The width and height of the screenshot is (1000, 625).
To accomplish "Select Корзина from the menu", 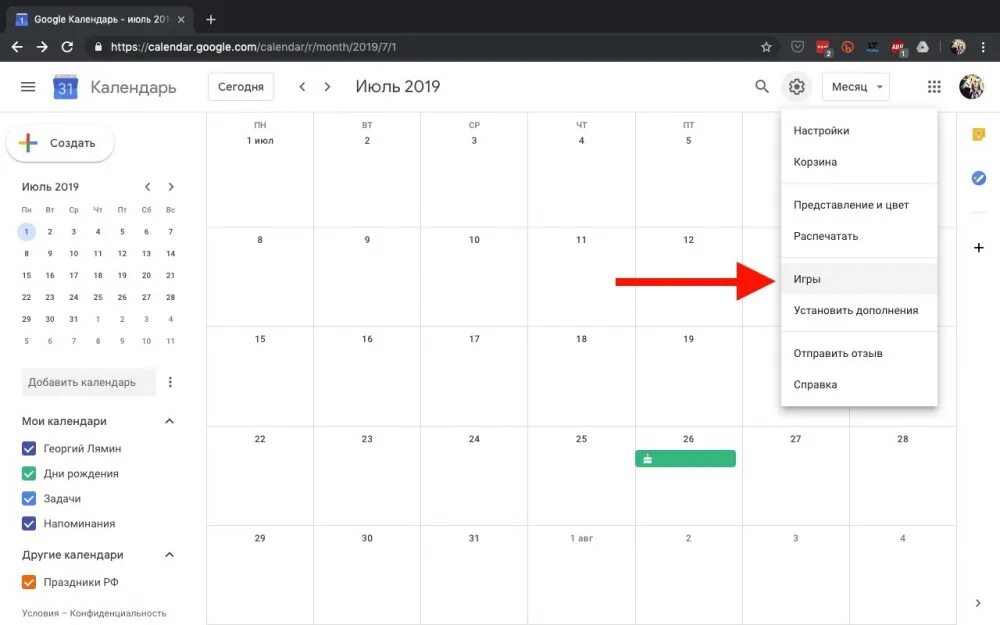I will [x=859, y=162].
